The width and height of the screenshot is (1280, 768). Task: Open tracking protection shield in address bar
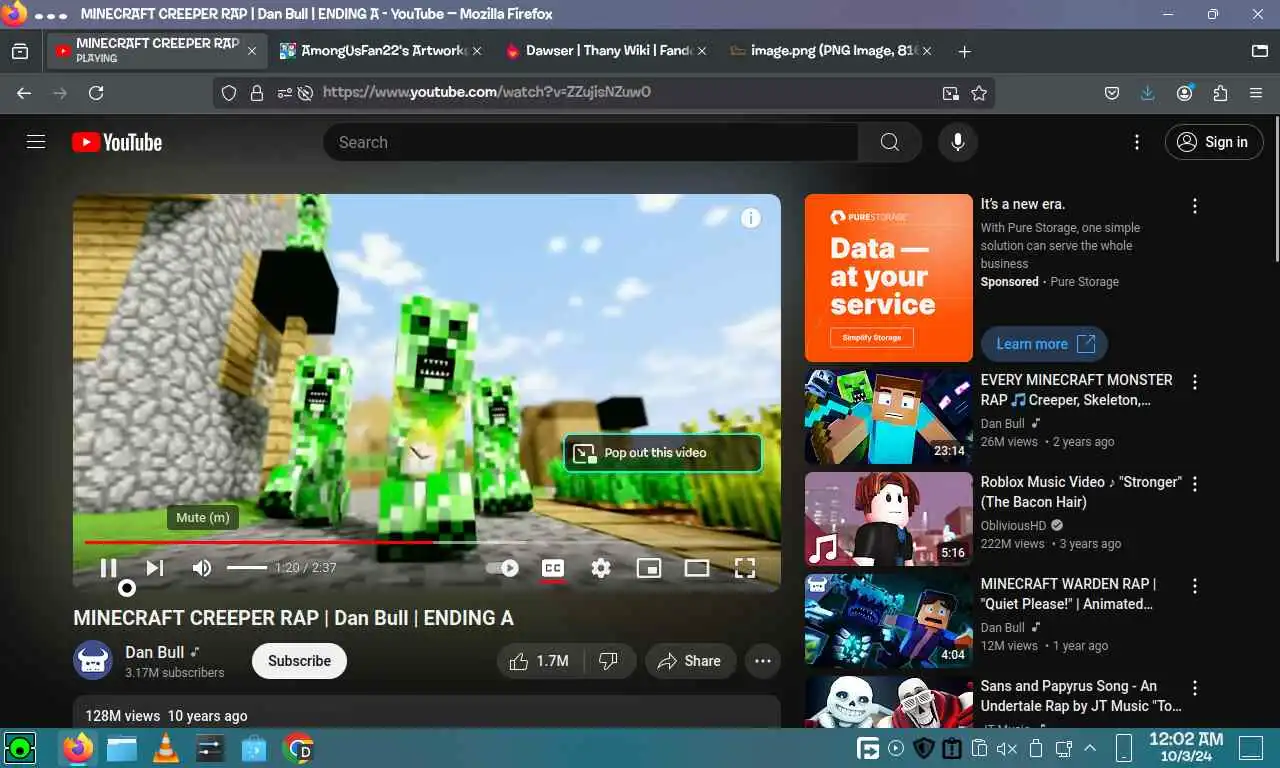tap(229, 93)
